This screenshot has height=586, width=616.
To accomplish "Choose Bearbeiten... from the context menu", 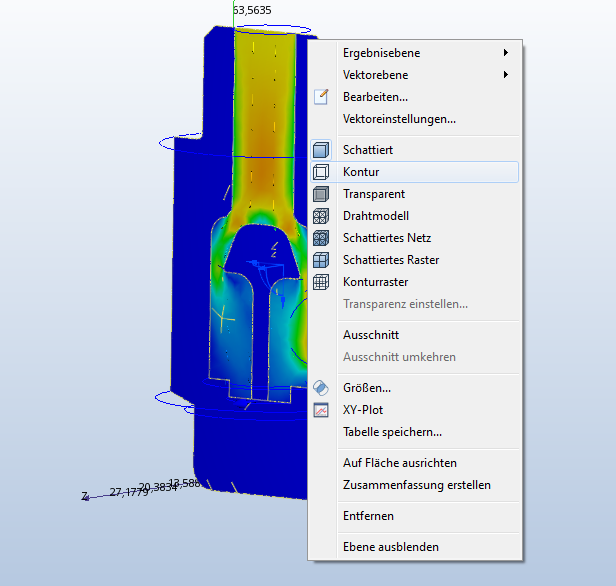I will pyautogui.click(x=415, y=97).
